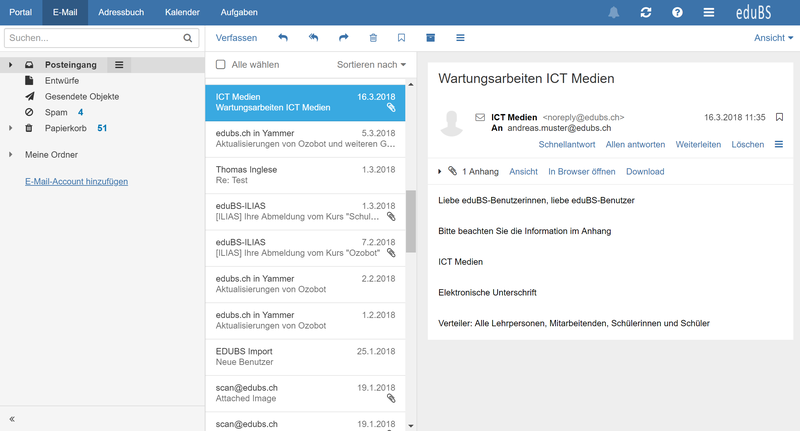Tick the 'Alle wählen' checkbox

click(x=221, y=65)
